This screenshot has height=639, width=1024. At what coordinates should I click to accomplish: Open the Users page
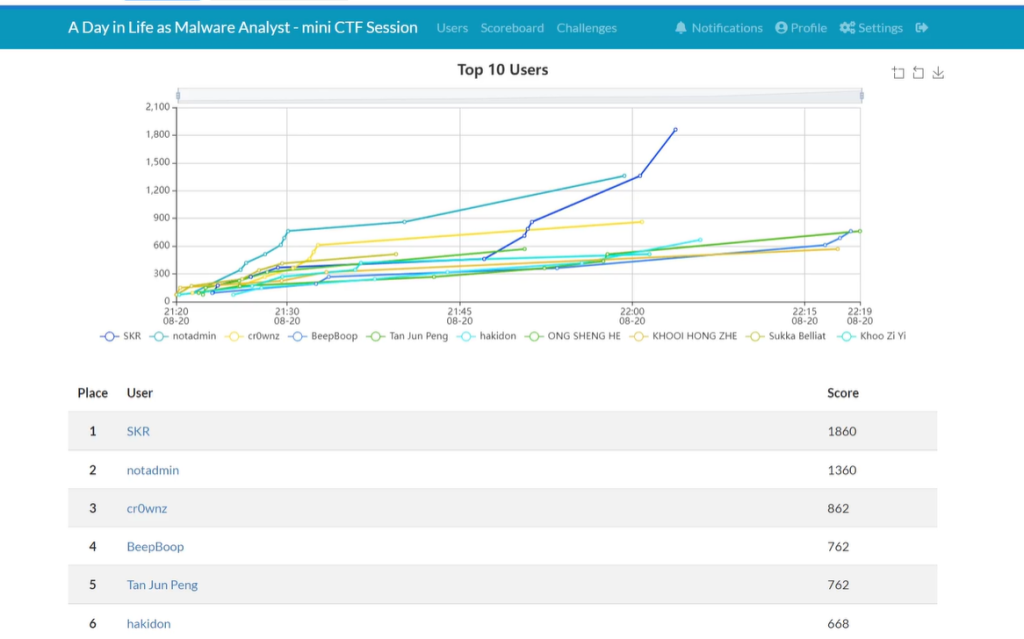click(x=452, y=28)
